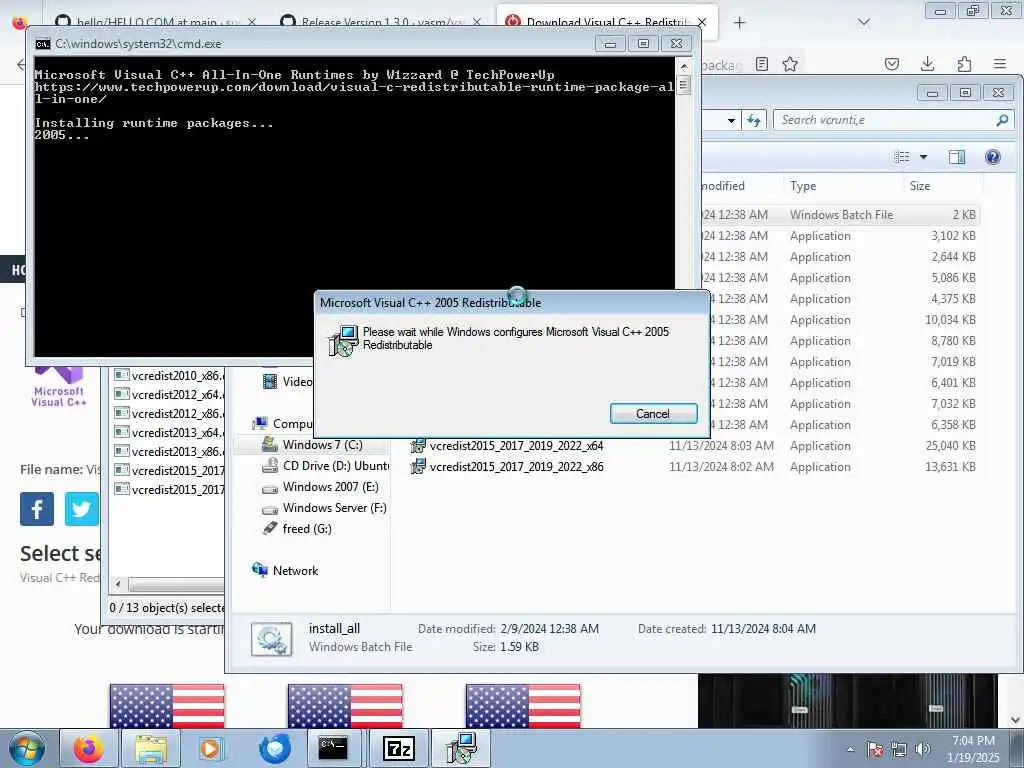Save page to Pocket

(891, 64)
